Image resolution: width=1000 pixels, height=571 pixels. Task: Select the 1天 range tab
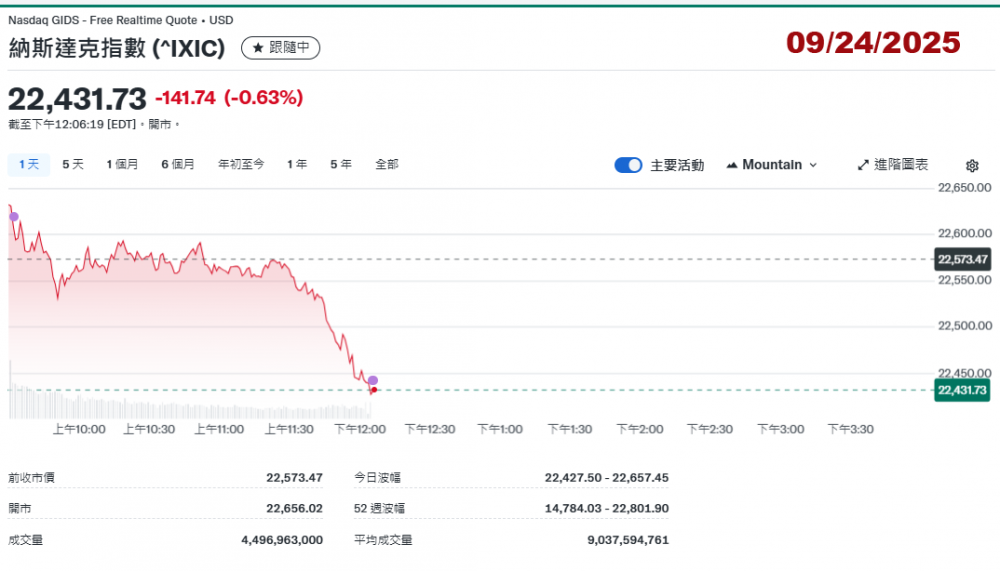click(x=28, y=164)
